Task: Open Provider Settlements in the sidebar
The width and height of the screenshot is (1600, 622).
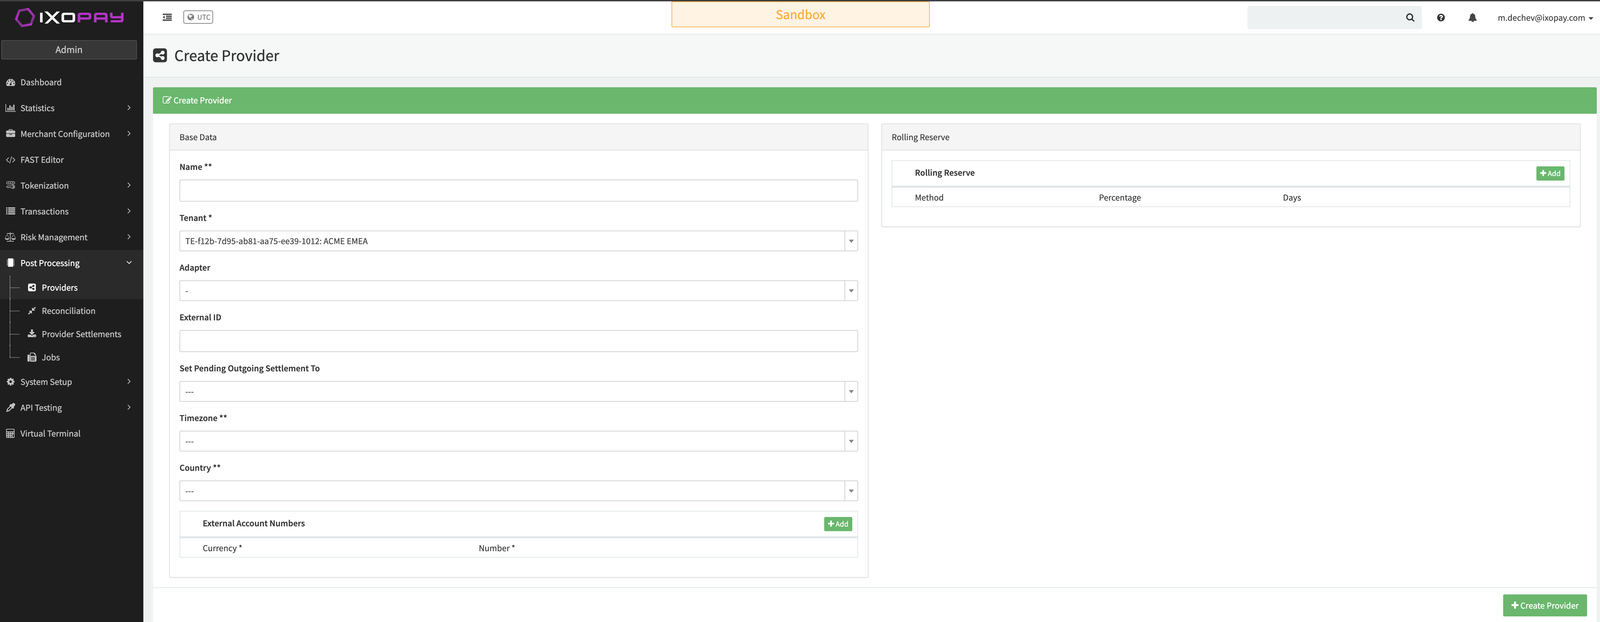Action: click(81, 334)
